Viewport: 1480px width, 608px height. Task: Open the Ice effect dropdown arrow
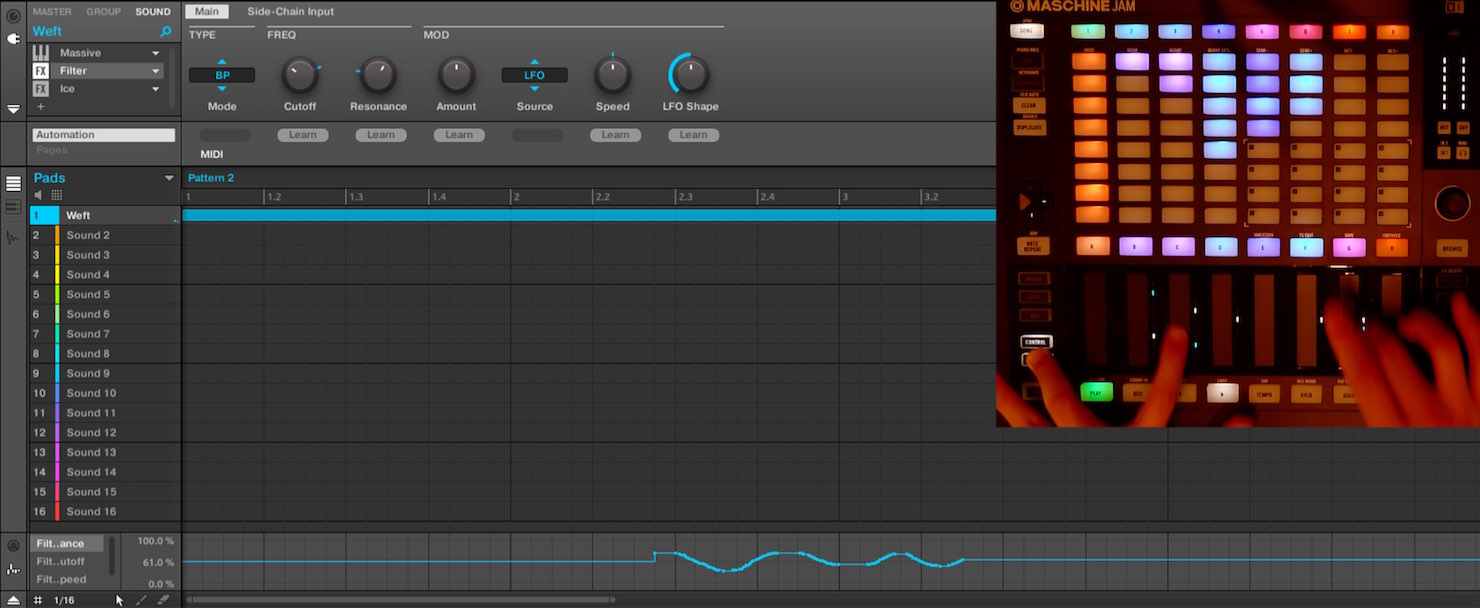(156, 89)
